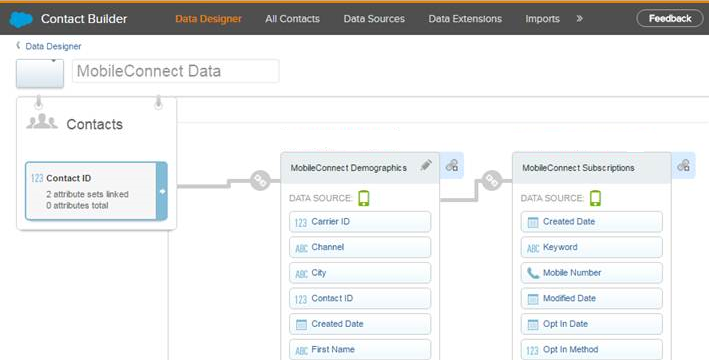
Task: Select the City attribute
Action: tap(360, 273)
